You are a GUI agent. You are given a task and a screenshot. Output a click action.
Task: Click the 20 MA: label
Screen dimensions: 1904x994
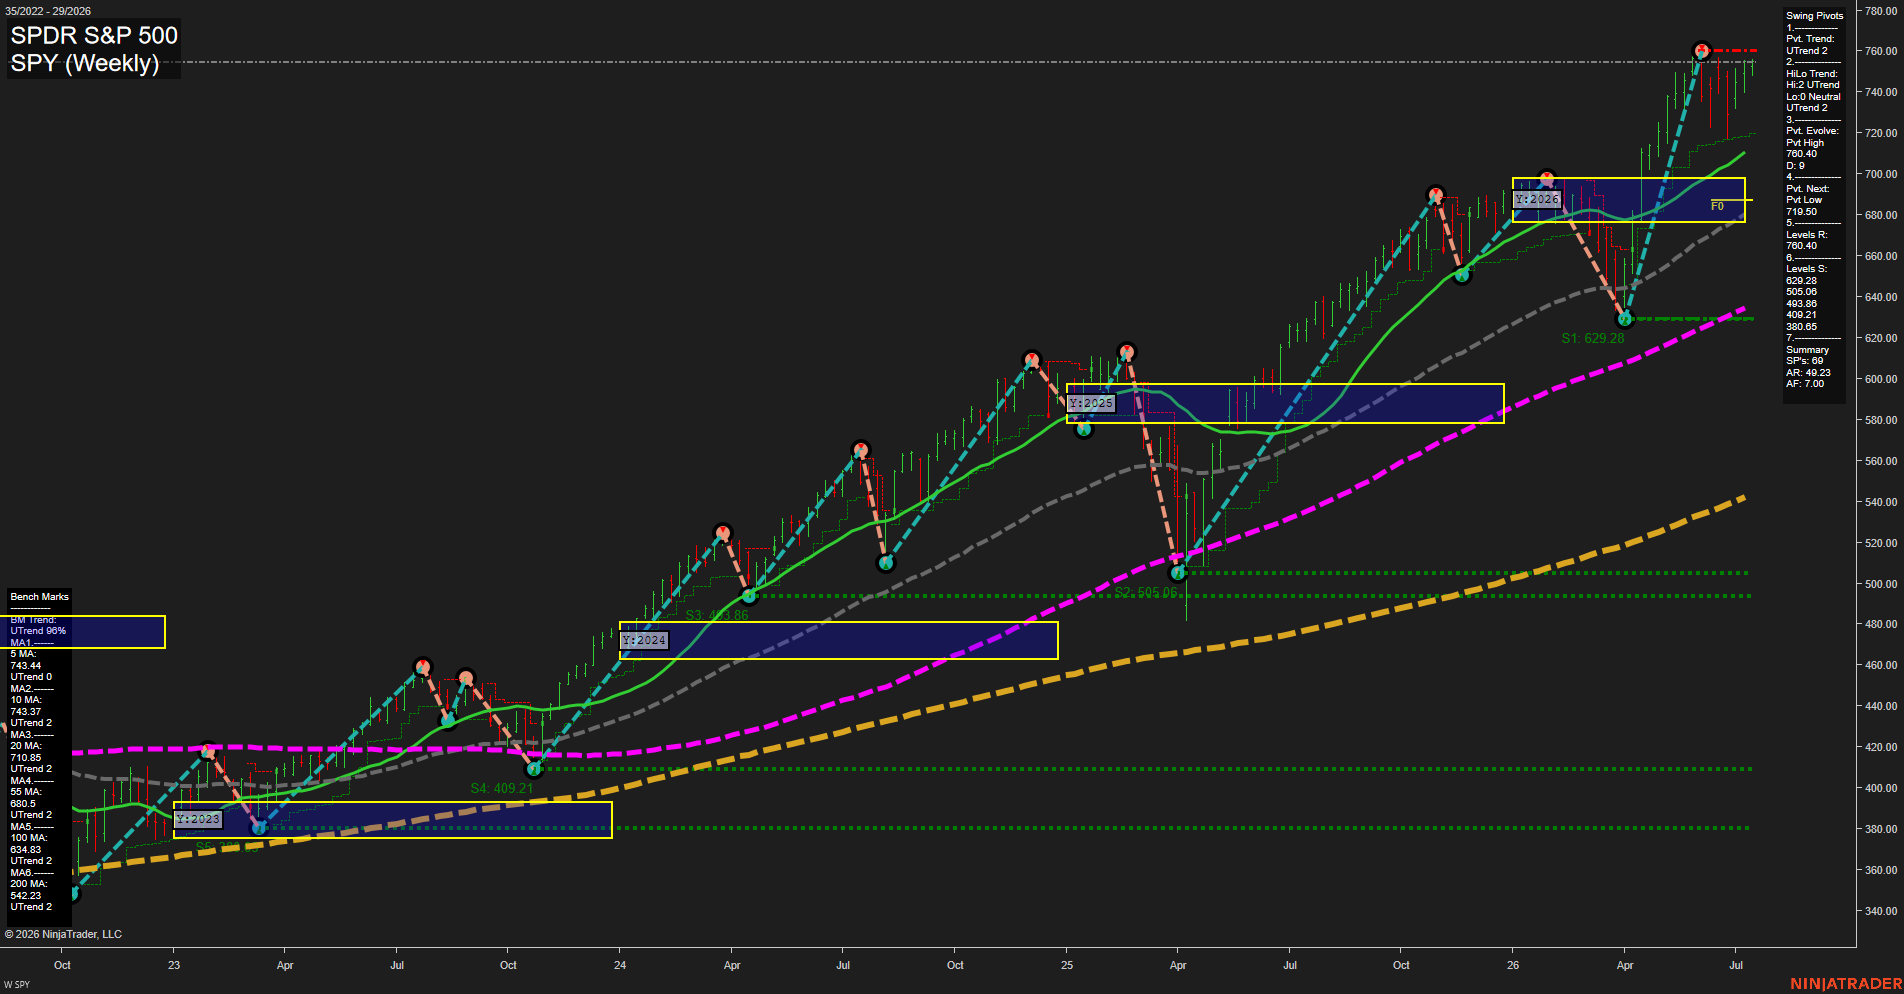26,746
